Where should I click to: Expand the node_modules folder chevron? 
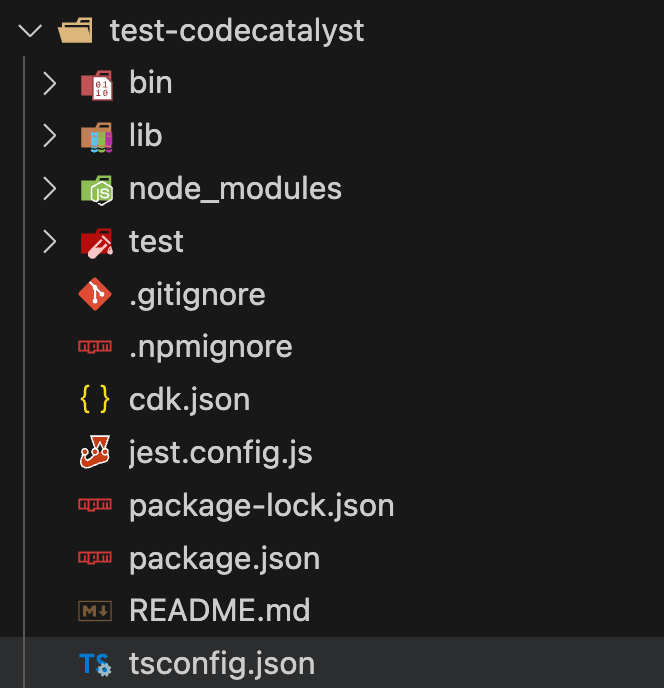50,189
